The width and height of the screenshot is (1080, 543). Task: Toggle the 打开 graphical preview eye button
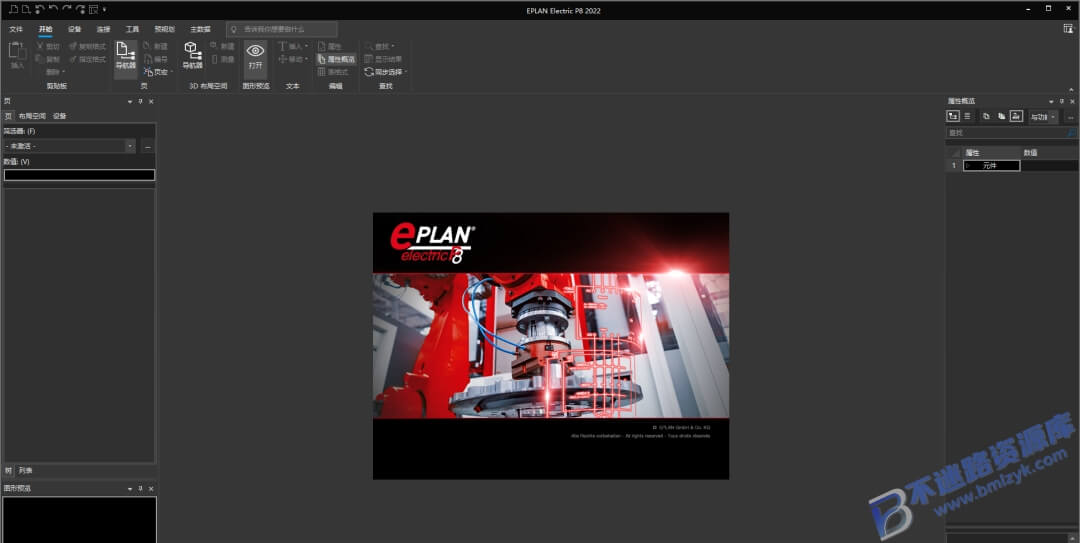pyautogui.click(x=256, y=57)
